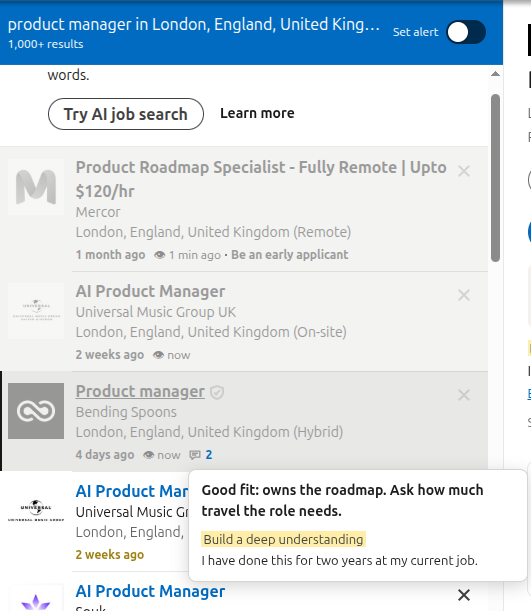531x611 pixels.
Task: Open the Product manager job title link
Action: point(140,391)
